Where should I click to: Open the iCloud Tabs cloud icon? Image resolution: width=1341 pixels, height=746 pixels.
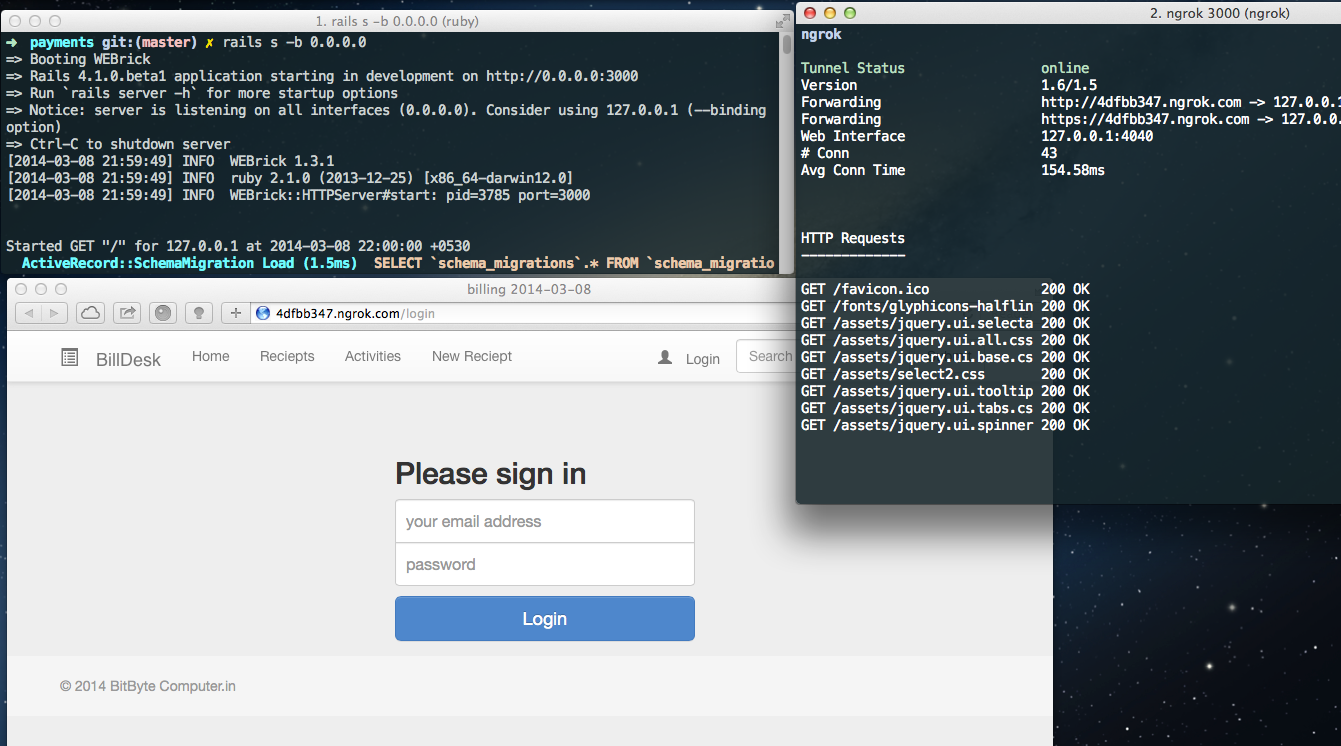pyautogui.click(x=90, y=313)
